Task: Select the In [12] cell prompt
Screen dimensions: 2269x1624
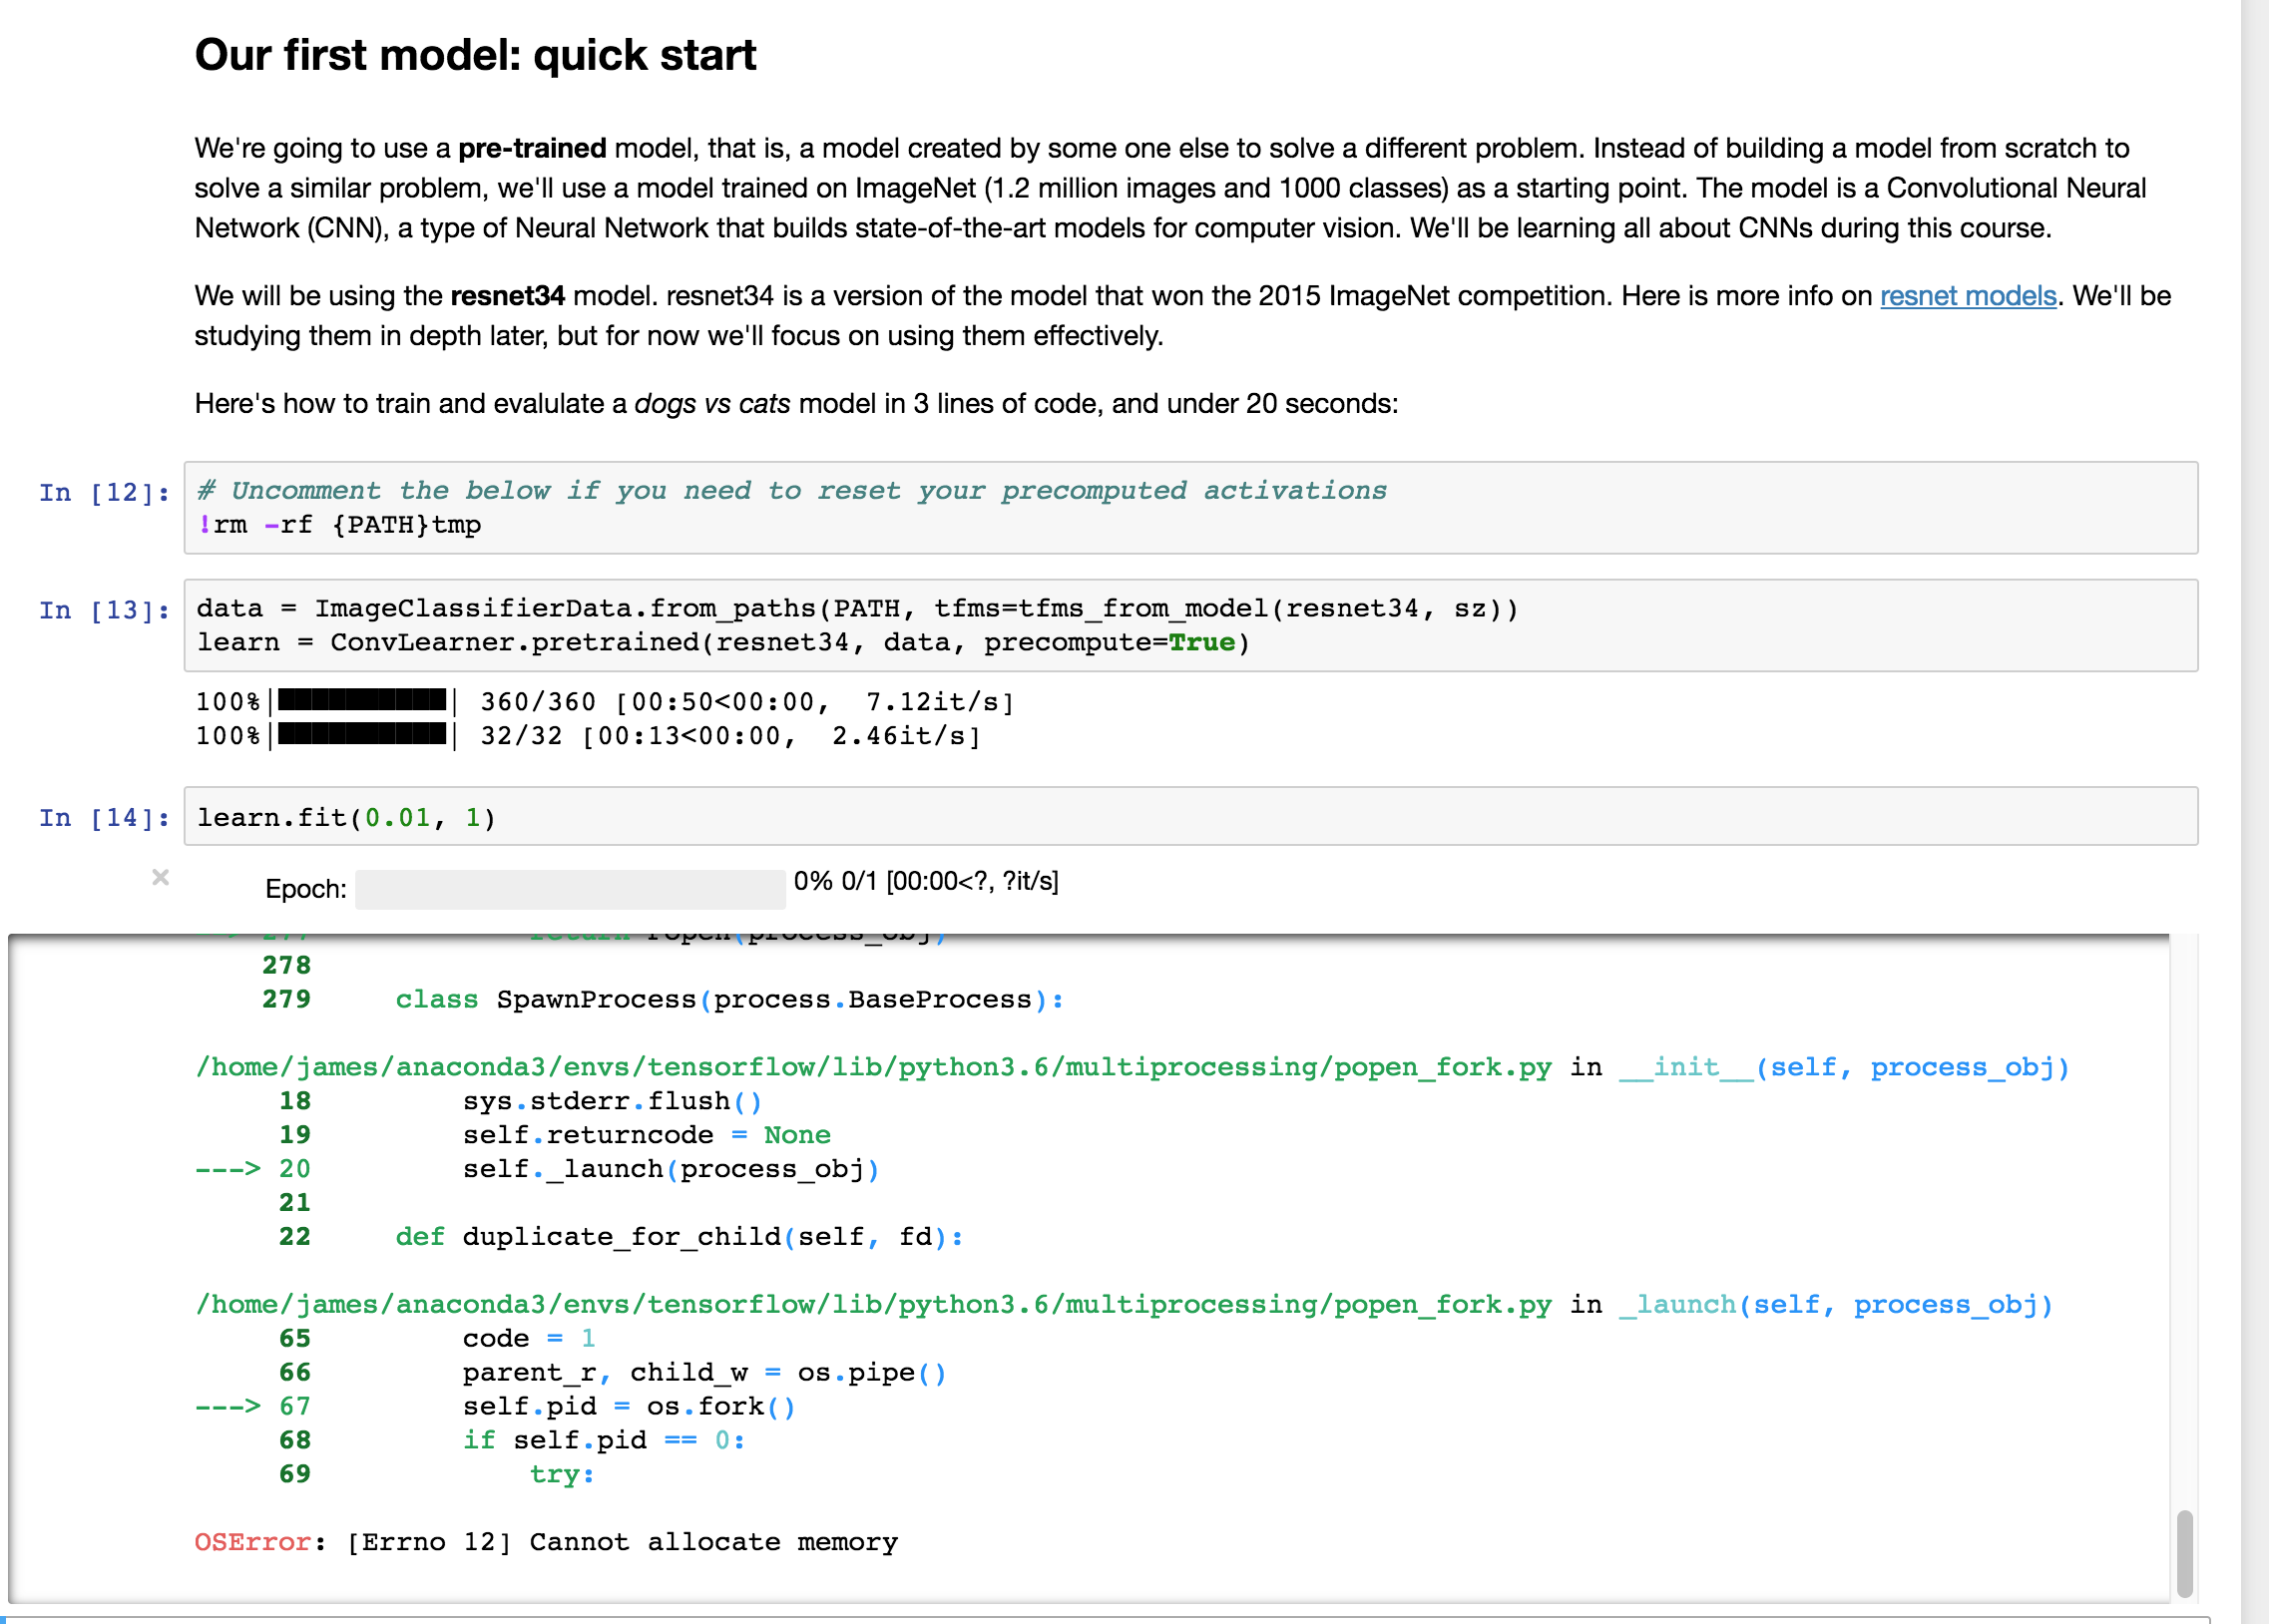Action: coord(104,493)
